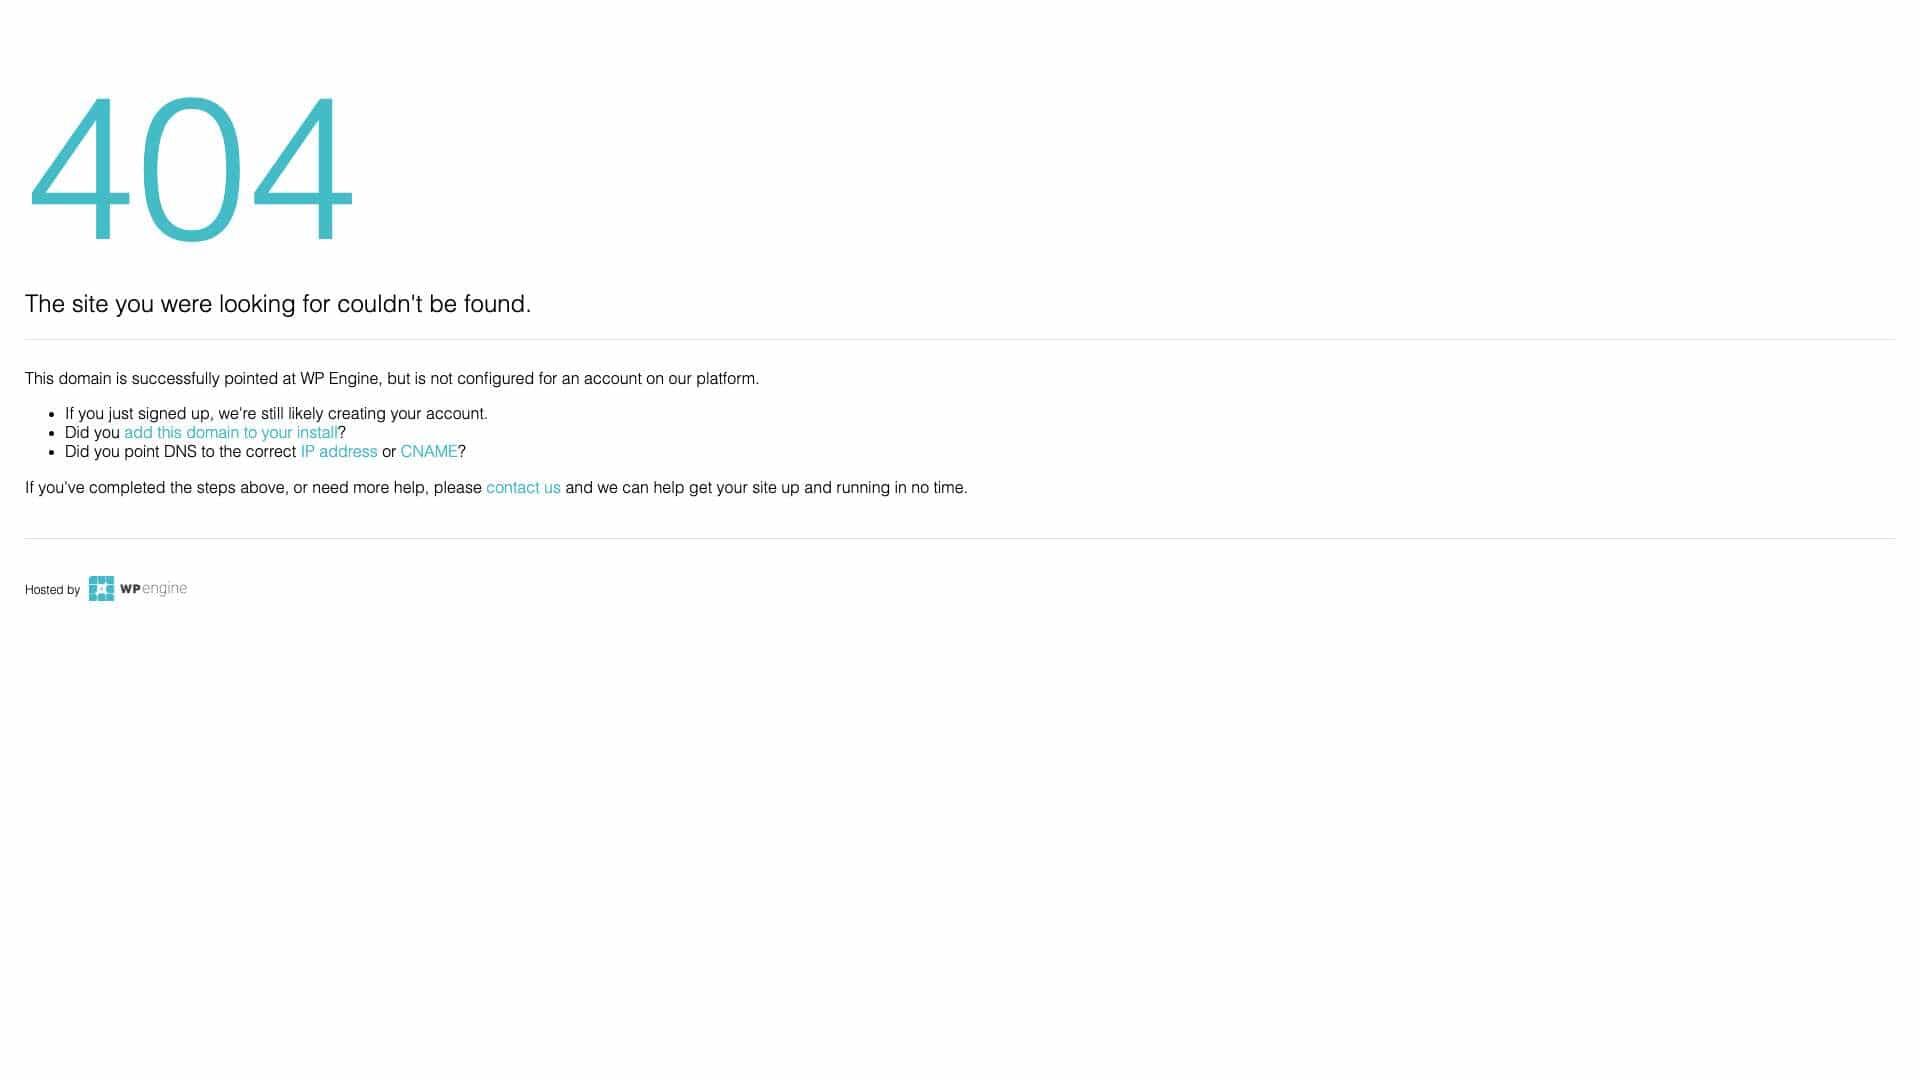Click 'Did you point DNS to the correct' text
Viewport: 1920px width, 1080px height.
point(180,452)
